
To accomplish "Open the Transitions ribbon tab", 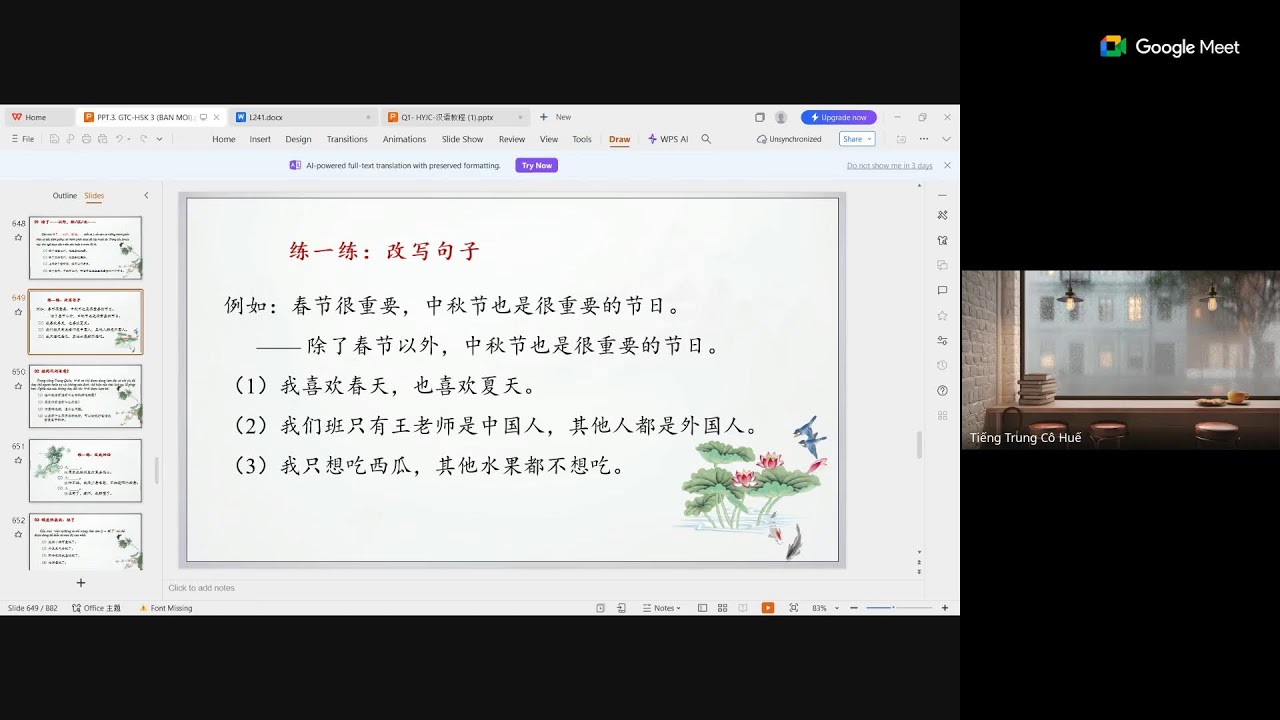I will pos(347,139).
